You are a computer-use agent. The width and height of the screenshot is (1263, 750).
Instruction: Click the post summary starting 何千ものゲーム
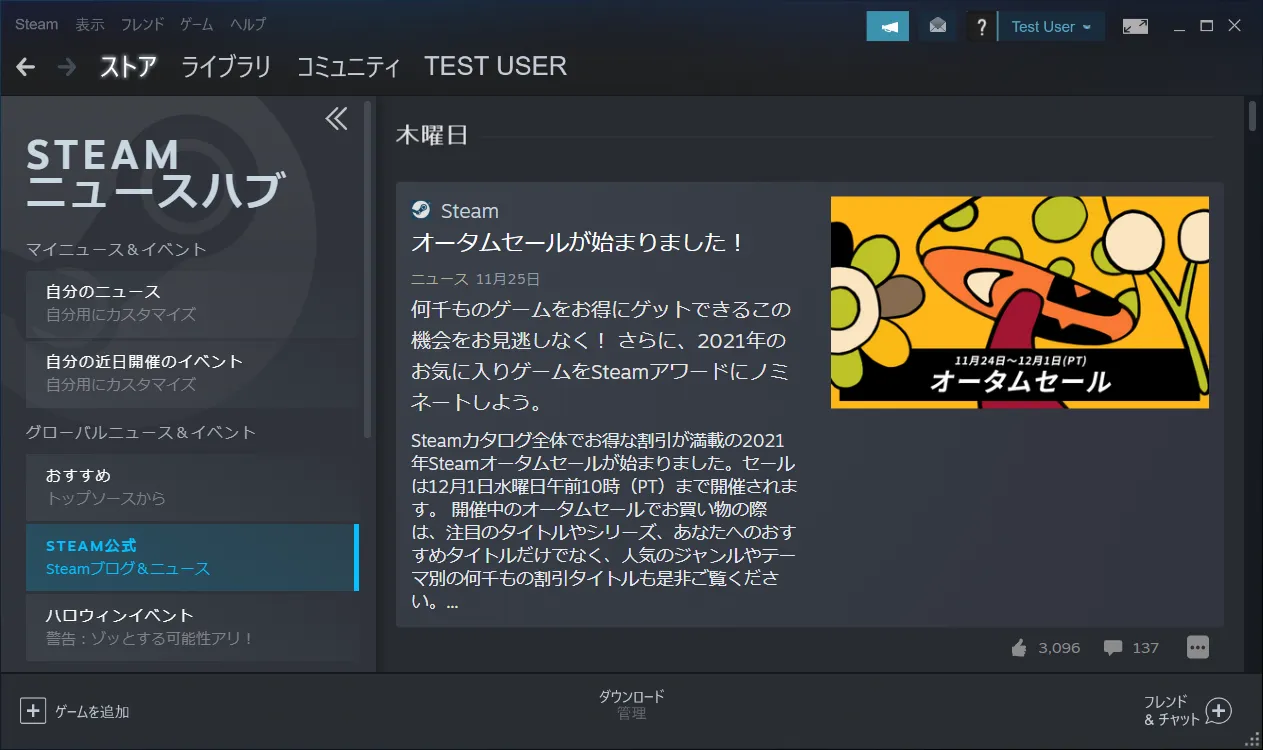pos(600,355)
